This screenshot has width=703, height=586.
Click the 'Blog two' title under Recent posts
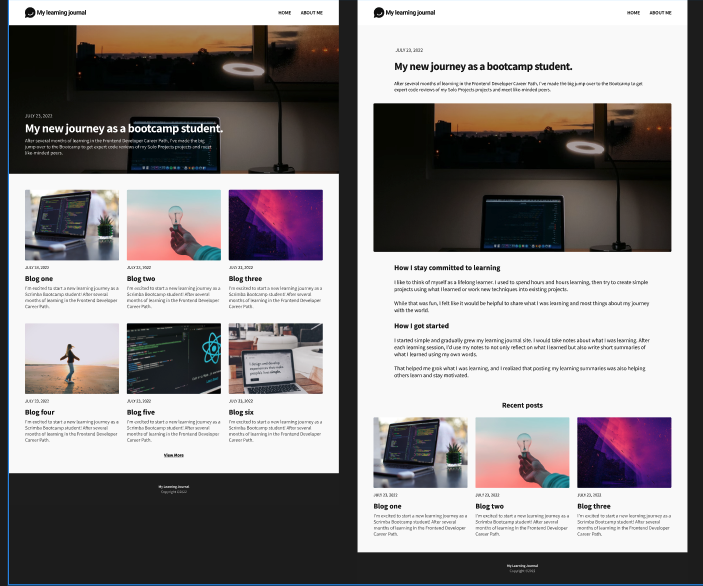tap(490, 506)
